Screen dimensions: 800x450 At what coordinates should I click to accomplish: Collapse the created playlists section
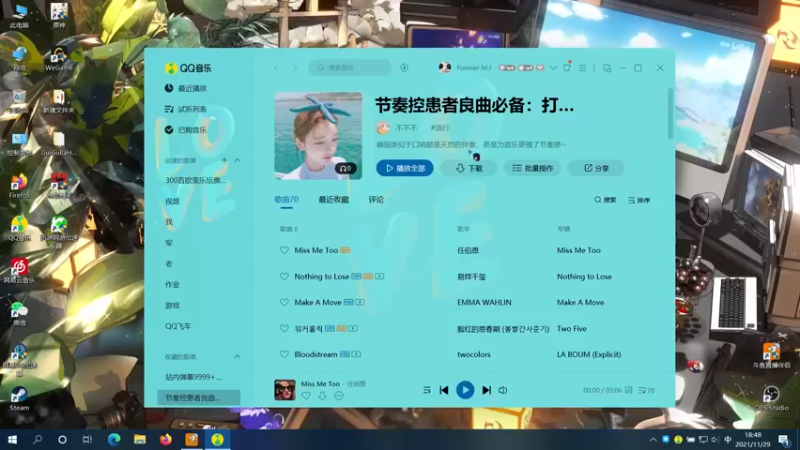click(237, 160)
